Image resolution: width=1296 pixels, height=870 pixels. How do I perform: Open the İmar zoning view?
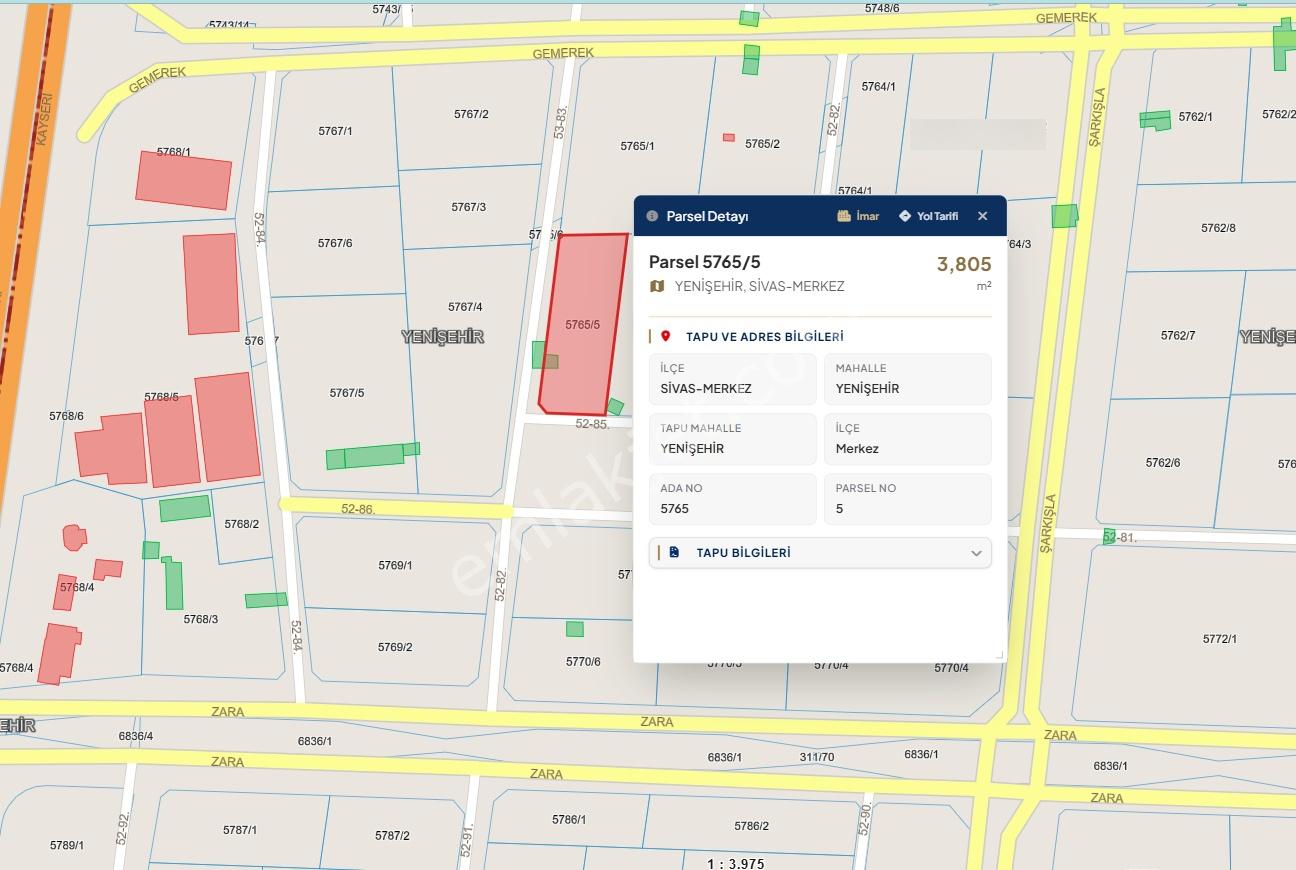(x=858, y=216)
